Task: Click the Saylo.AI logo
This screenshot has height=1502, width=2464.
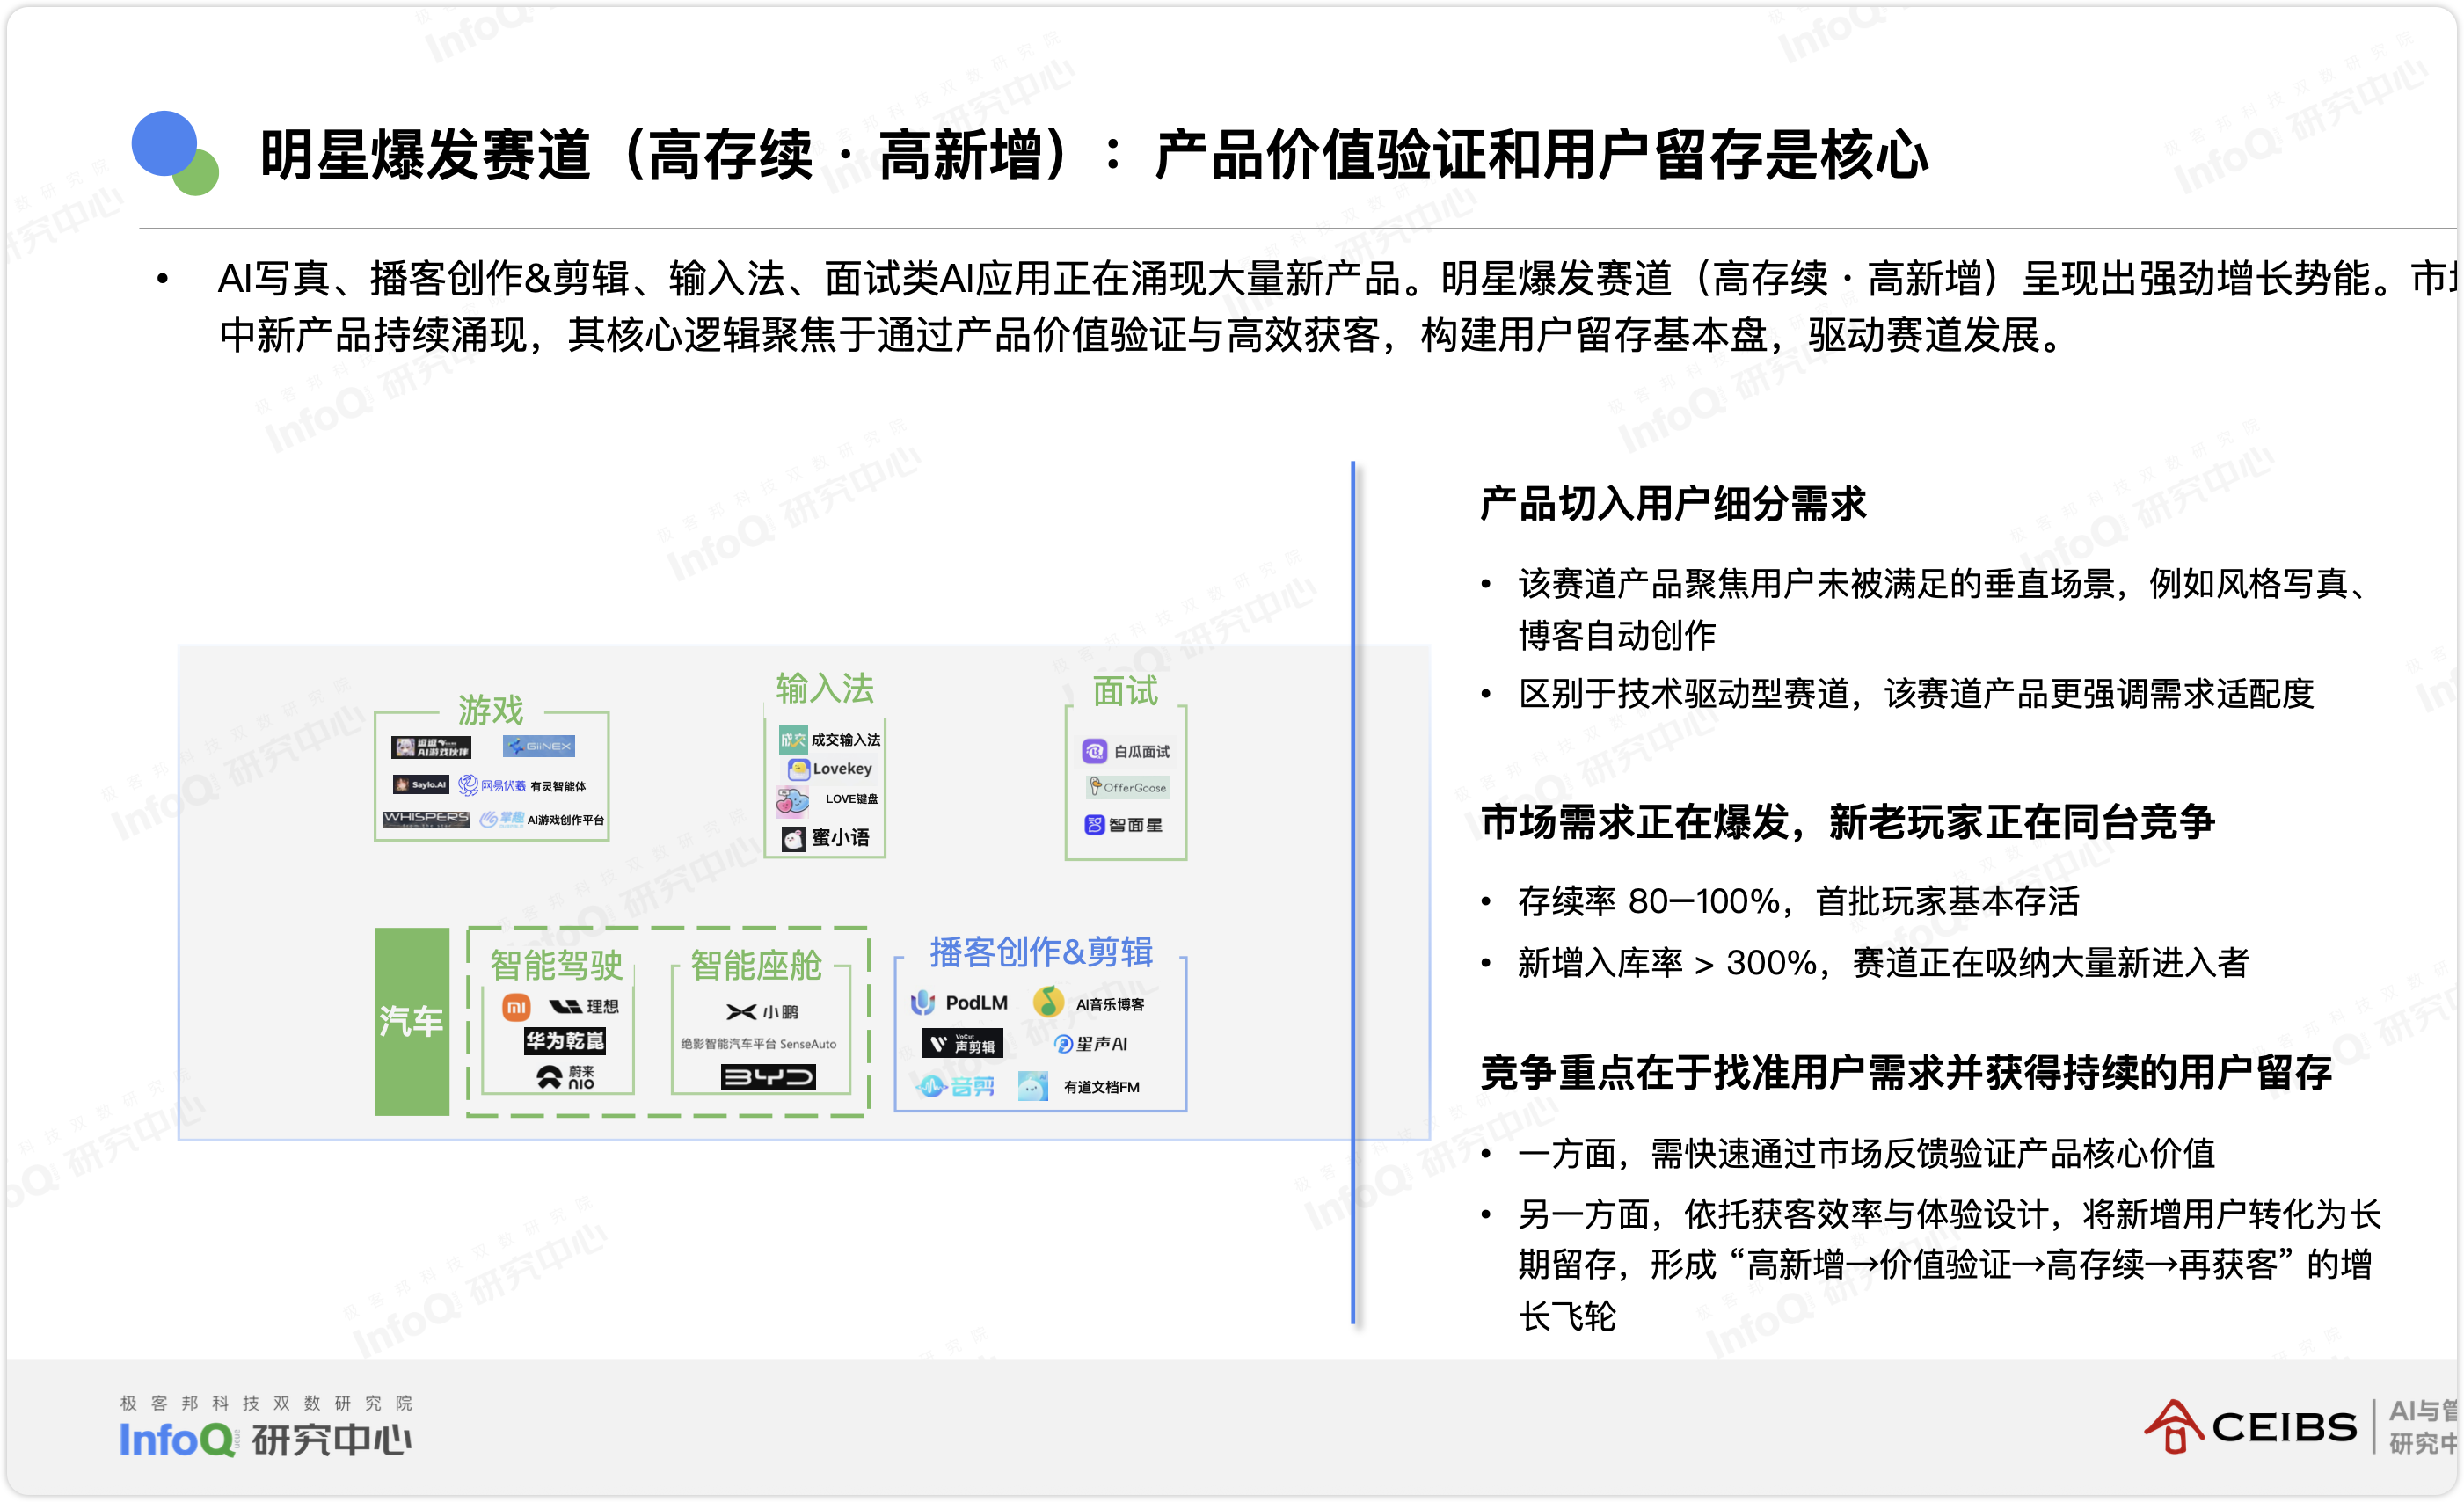Action: coord(420,785)
